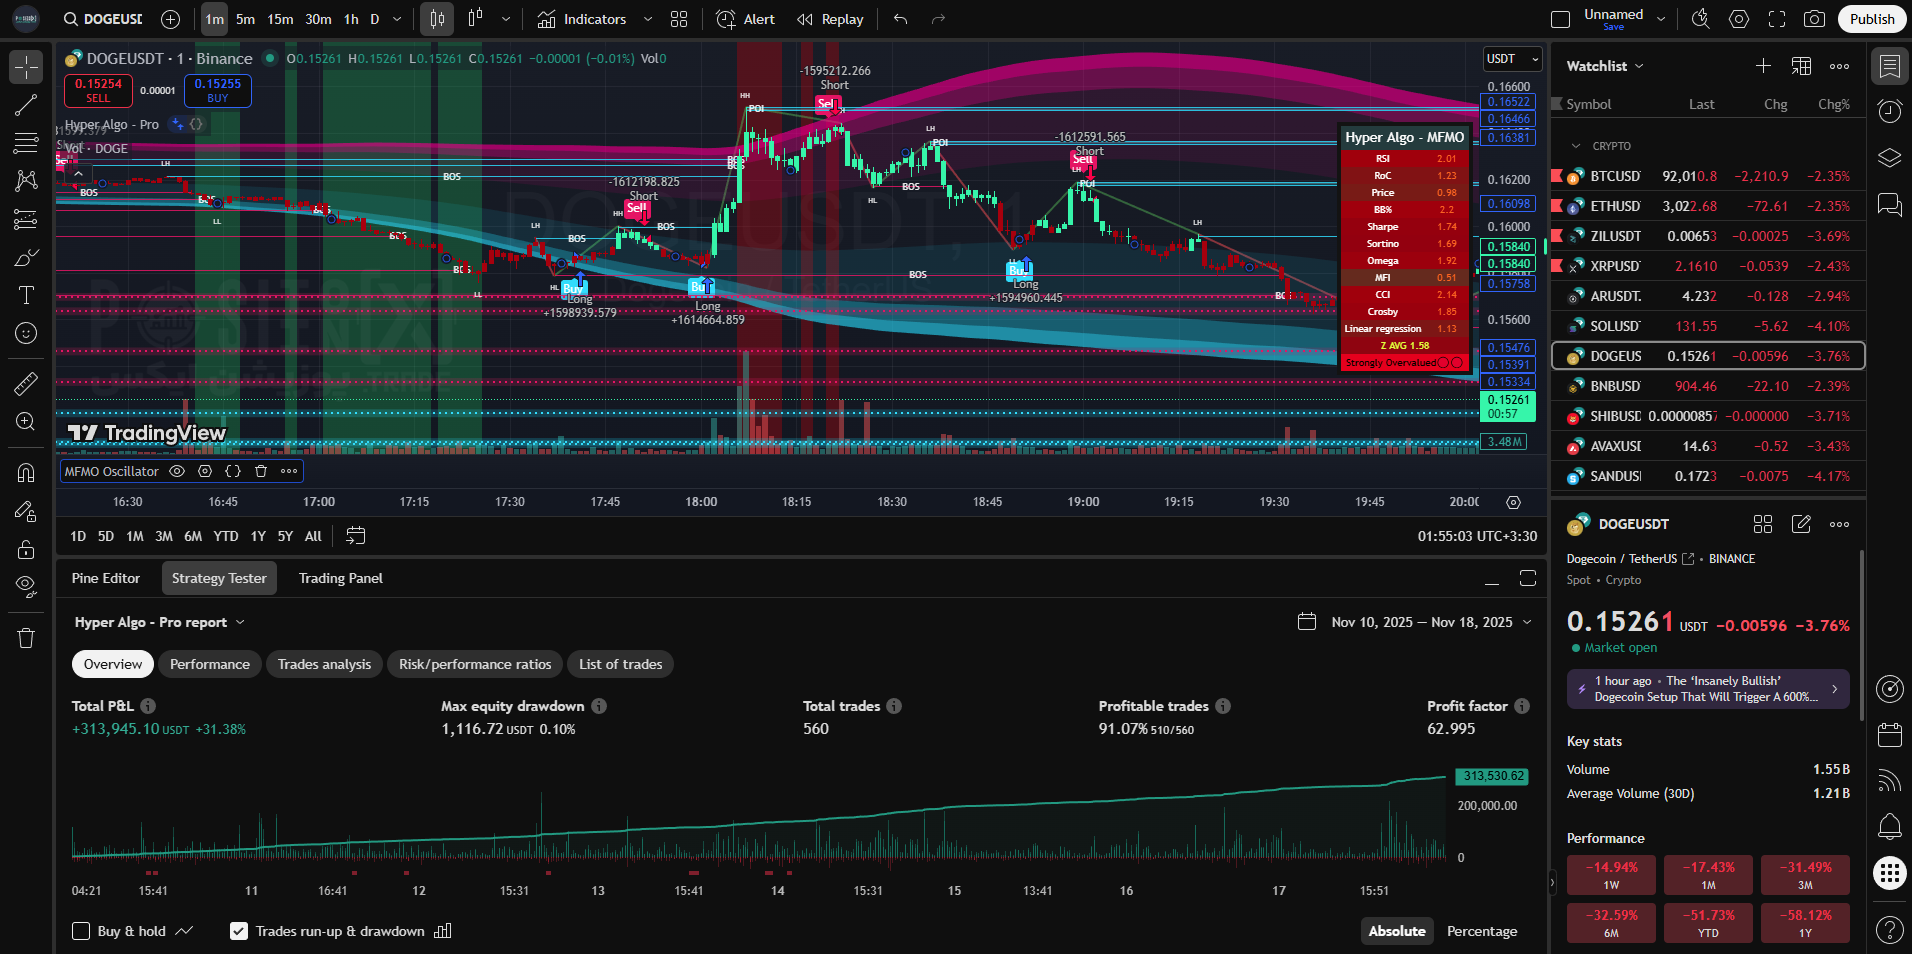Screen dimensions: 1912x954
Task: Open the Measure ruler tool
Action: pos(26,383)
